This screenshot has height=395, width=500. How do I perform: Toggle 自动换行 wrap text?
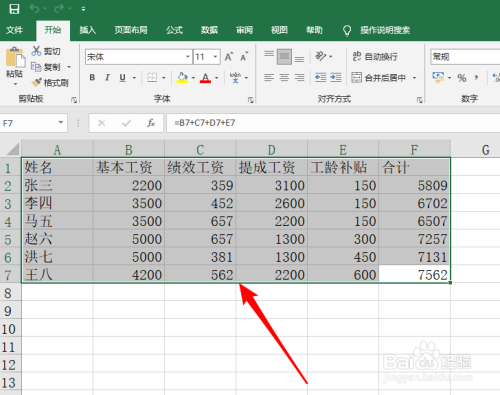[x=375, y=56]
